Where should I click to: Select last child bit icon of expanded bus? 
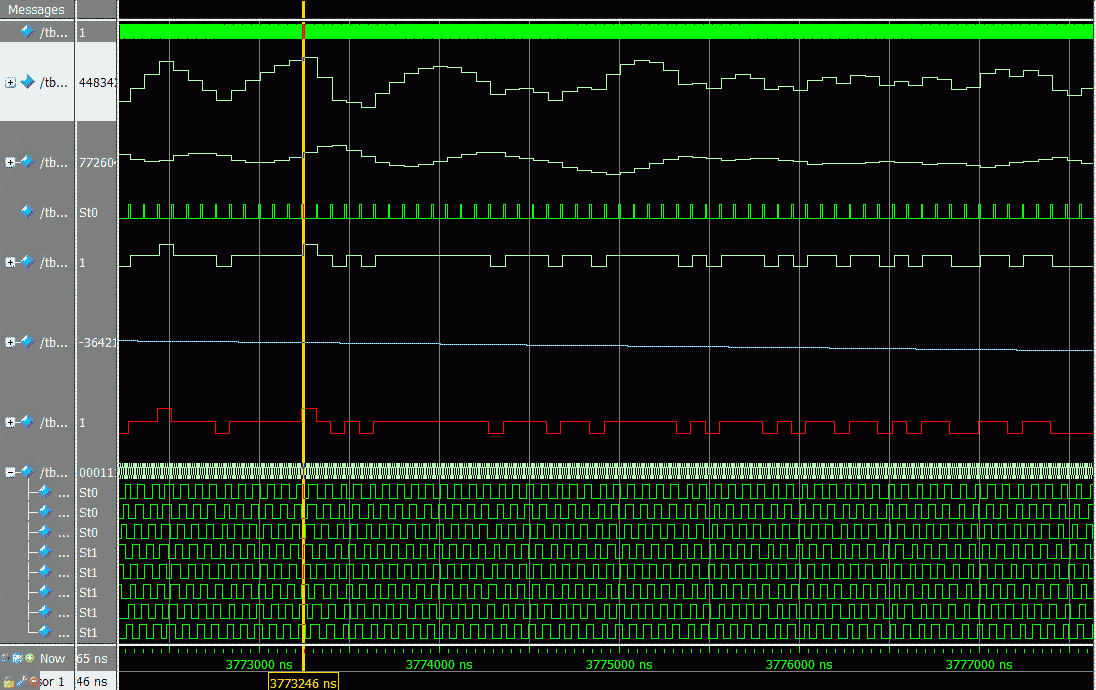tap(45, 632)
